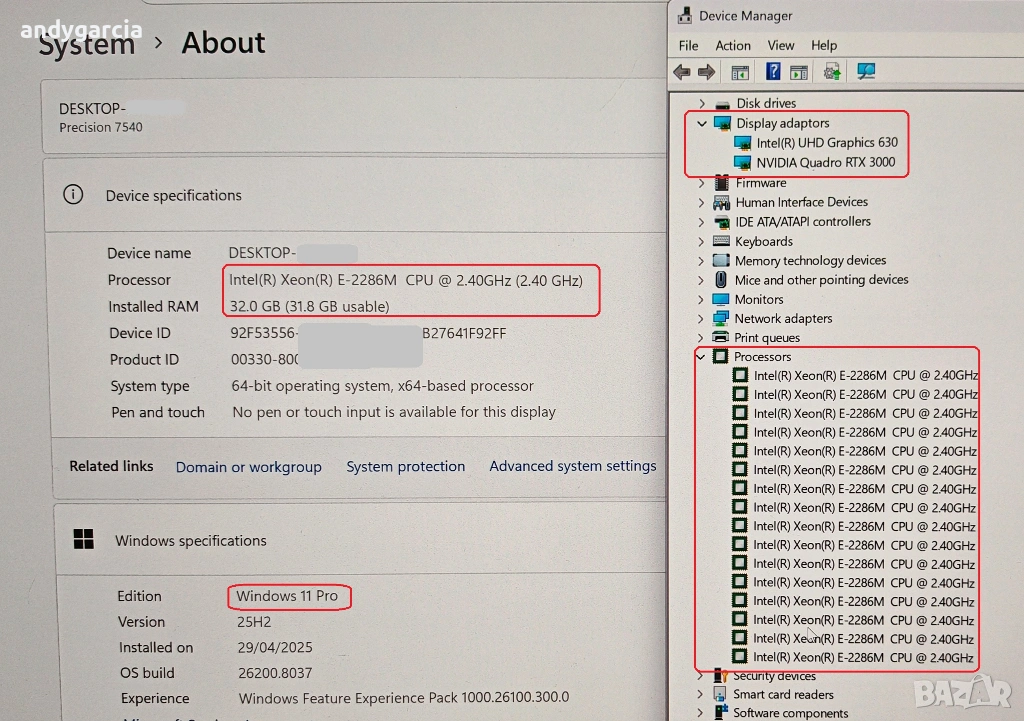The height and width of the screenshot is (721, 1024).
Task: Open the View menu
Action: tap(780, 46)
